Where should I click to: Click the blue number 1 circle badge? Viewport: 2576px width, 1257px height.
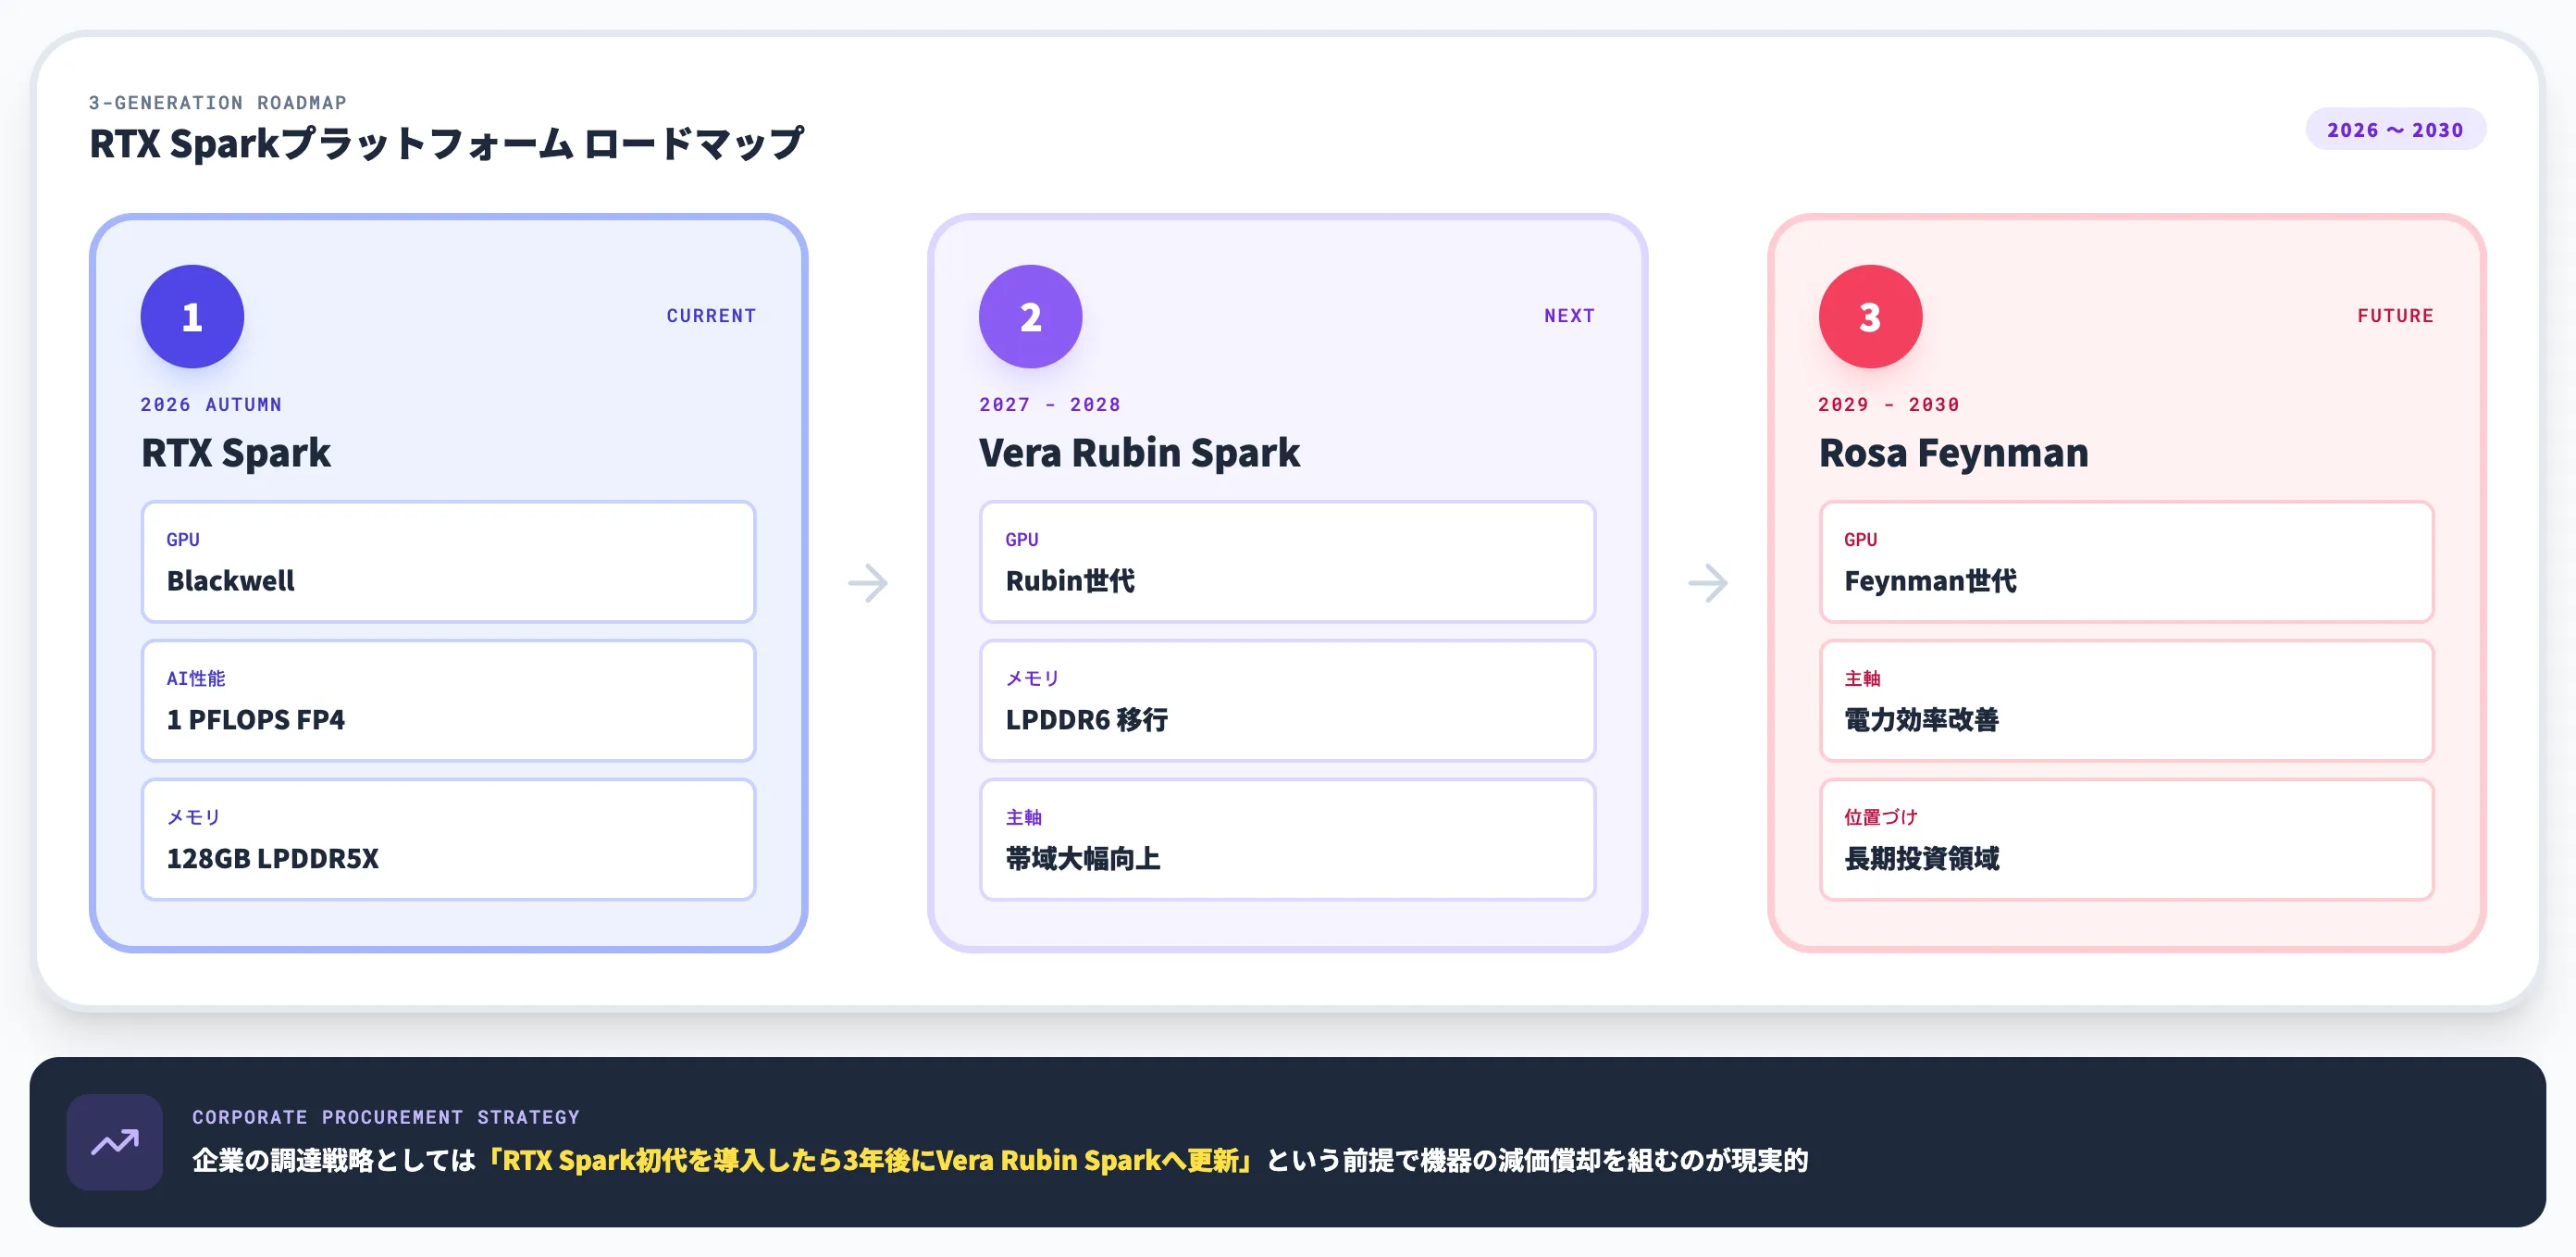point(192,316)
